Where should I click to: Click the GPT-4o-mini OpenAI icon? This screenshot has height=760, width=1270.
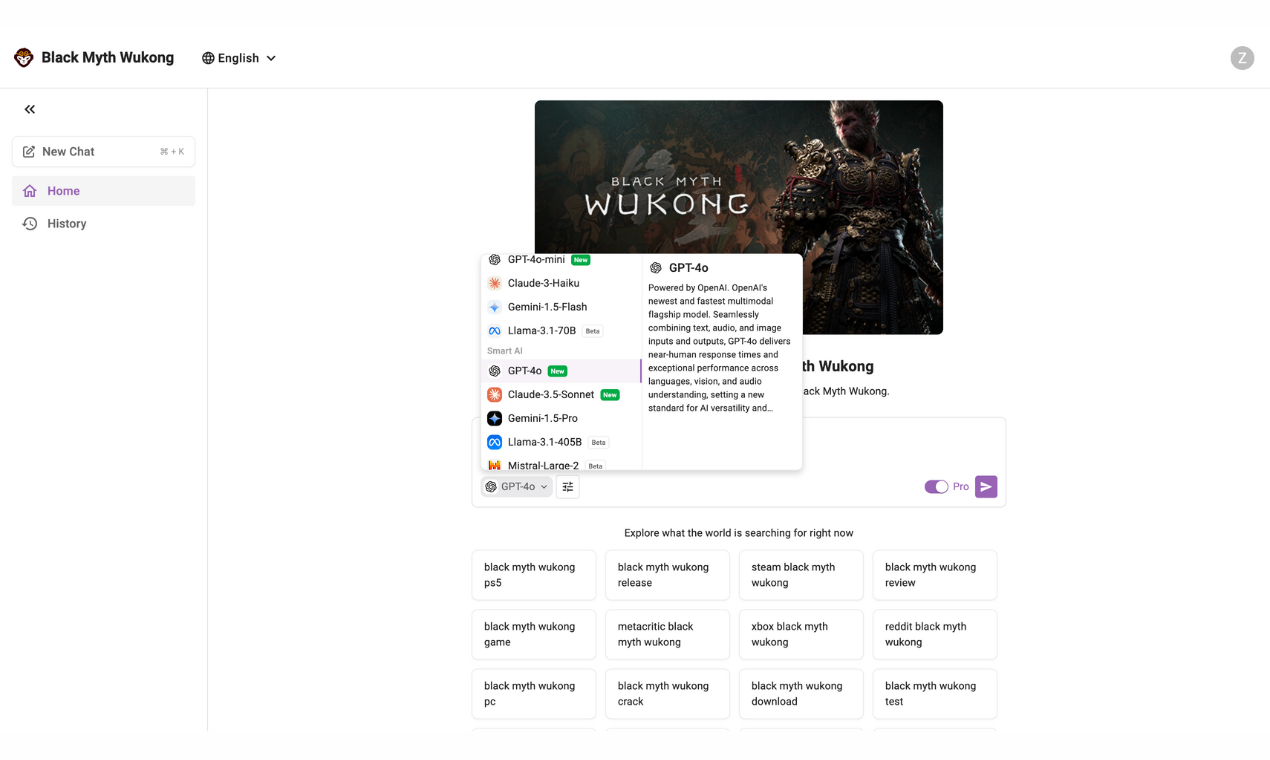pyautogui.click(x=494, y=260)
